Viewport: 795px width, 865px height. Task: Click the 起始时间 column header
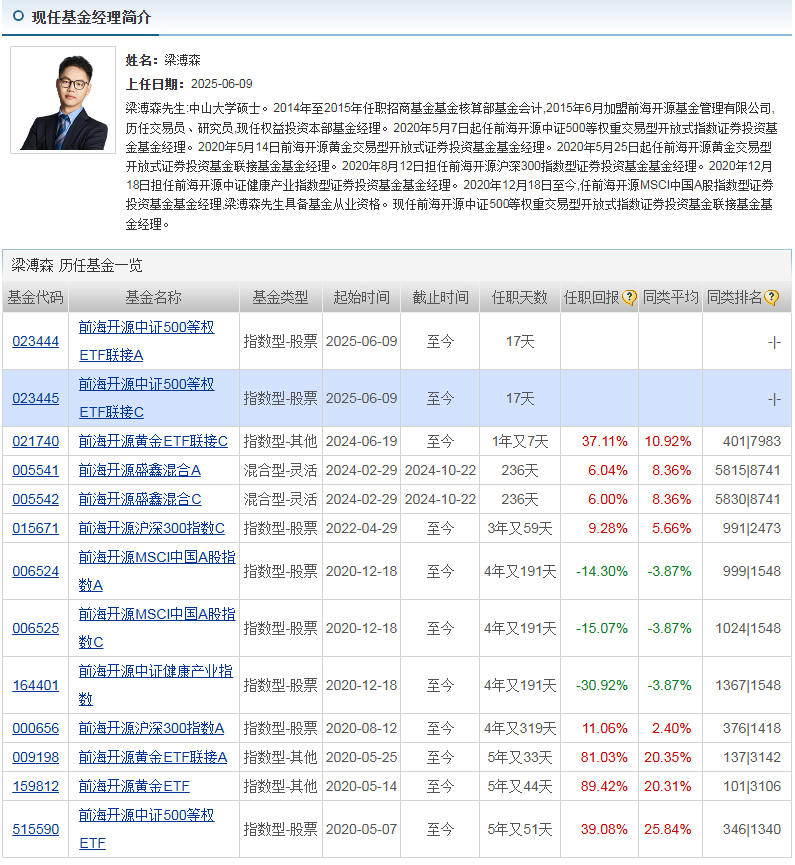[x=361, y=298]
